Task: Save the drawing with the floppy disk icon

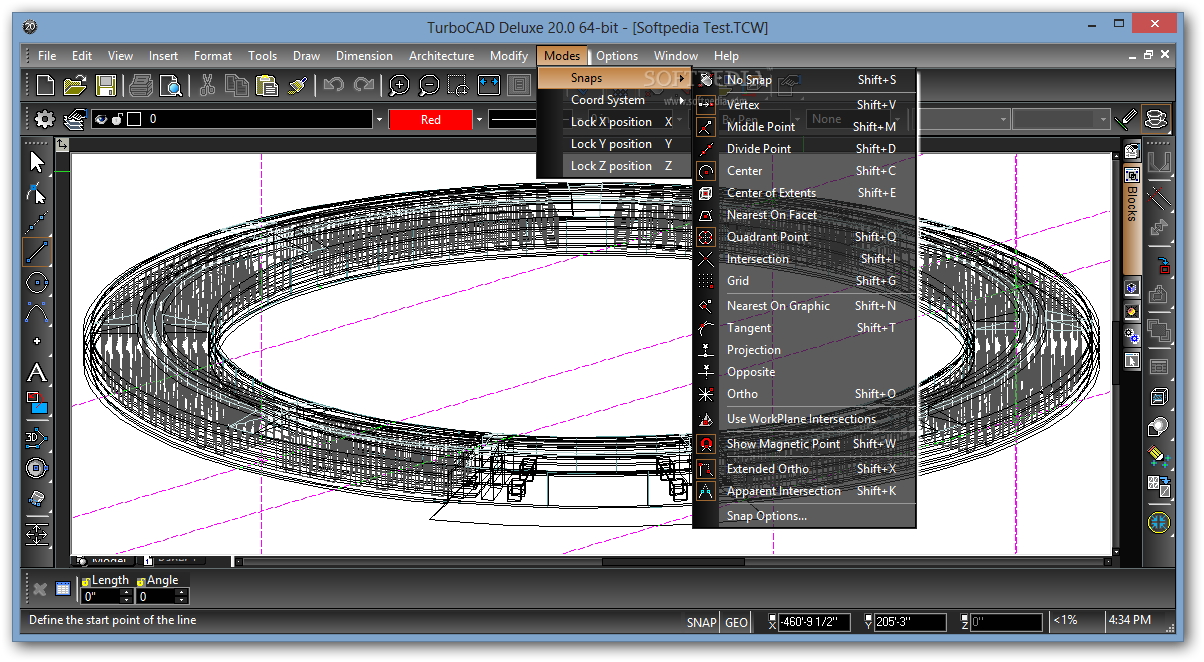Action: tap(105, 85)
